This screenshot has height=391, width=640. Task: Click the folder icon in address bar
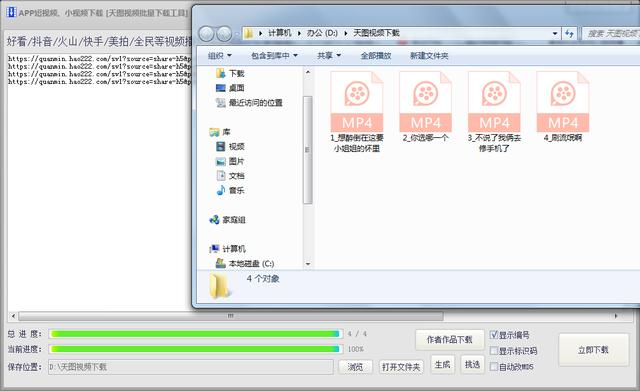pos(248,33)
